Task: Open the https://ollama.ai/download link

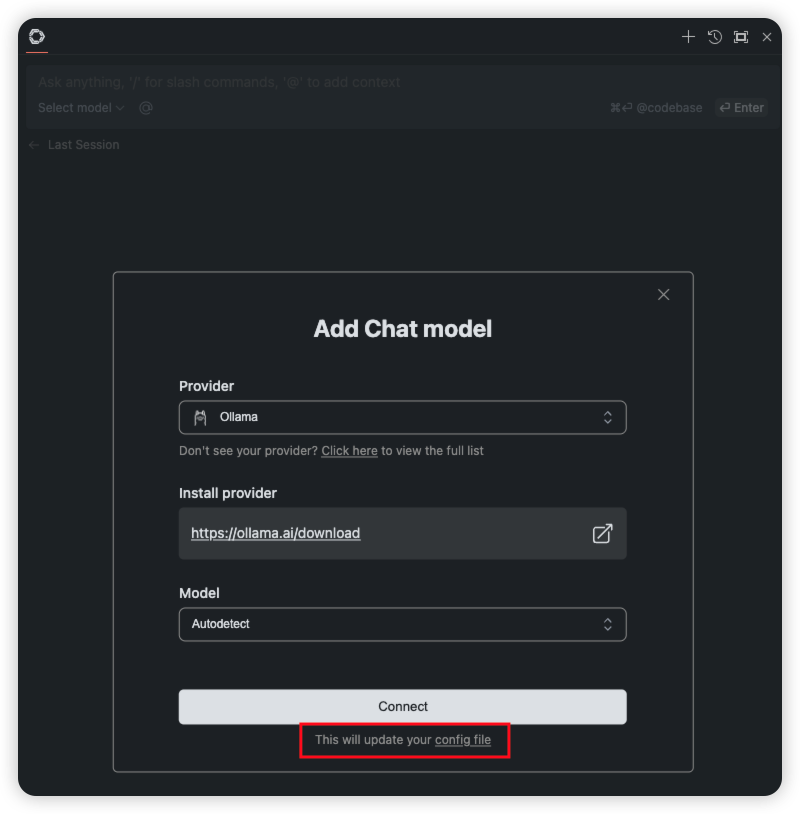Action: (275, 533)
